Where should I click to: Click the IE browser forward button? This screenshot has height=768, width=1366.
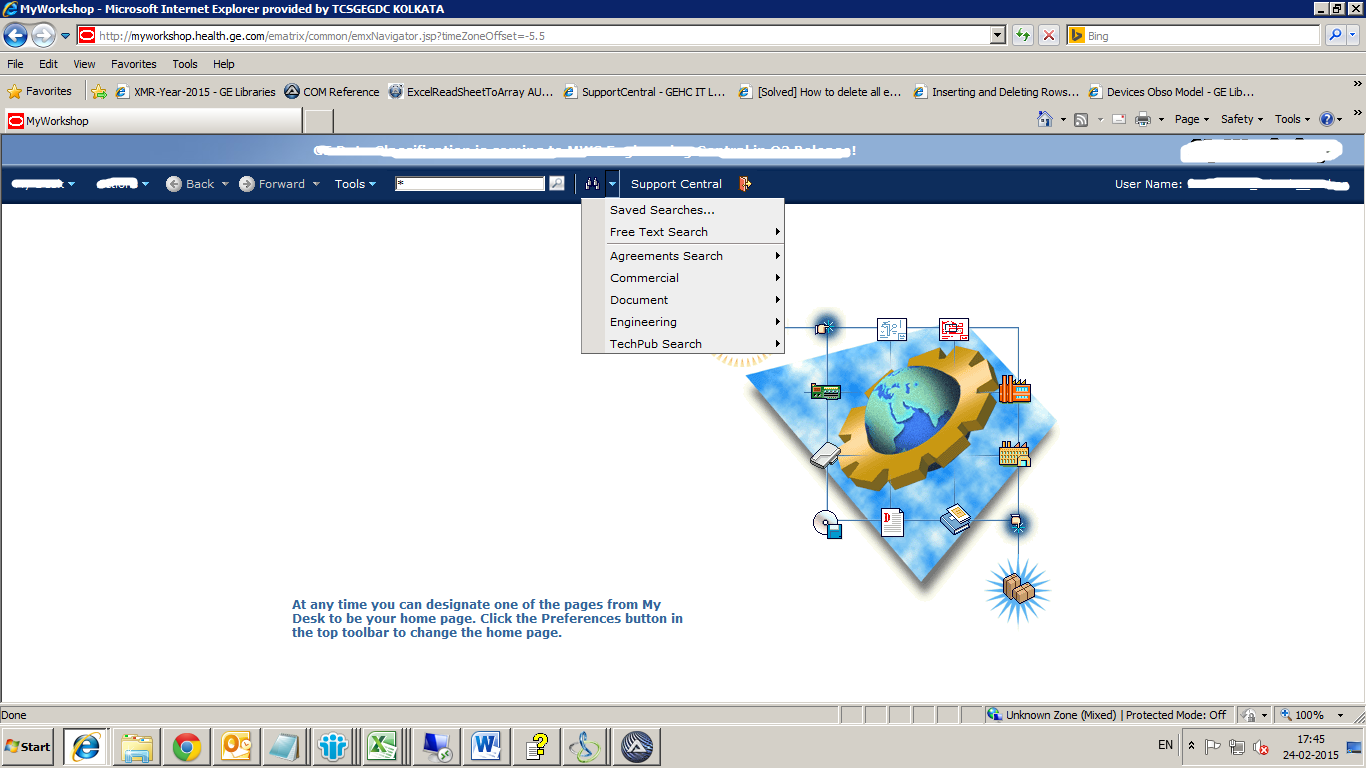pyautogui.click(x=43, y=36)
